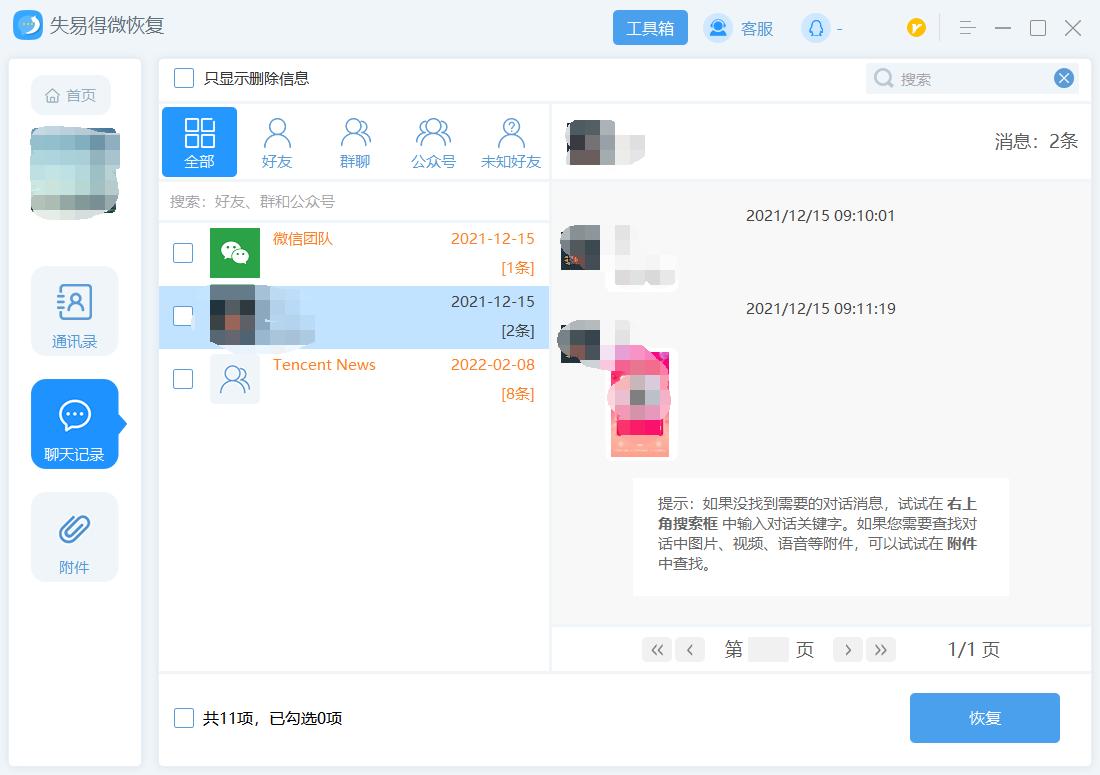This screenshot has height=775, width=1100.
Task: Select the 未知好友 unknown friends filter
Action: (510, 140)
